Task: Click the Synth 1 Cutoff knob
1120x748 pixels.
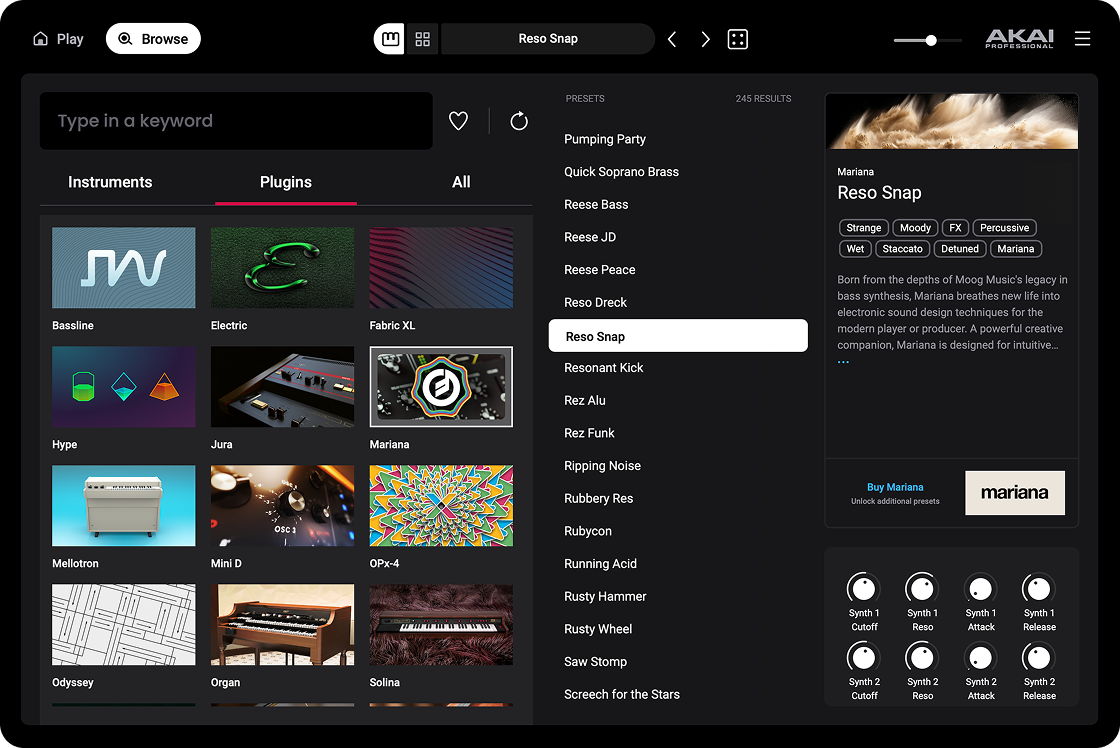Action: [864, 589]
